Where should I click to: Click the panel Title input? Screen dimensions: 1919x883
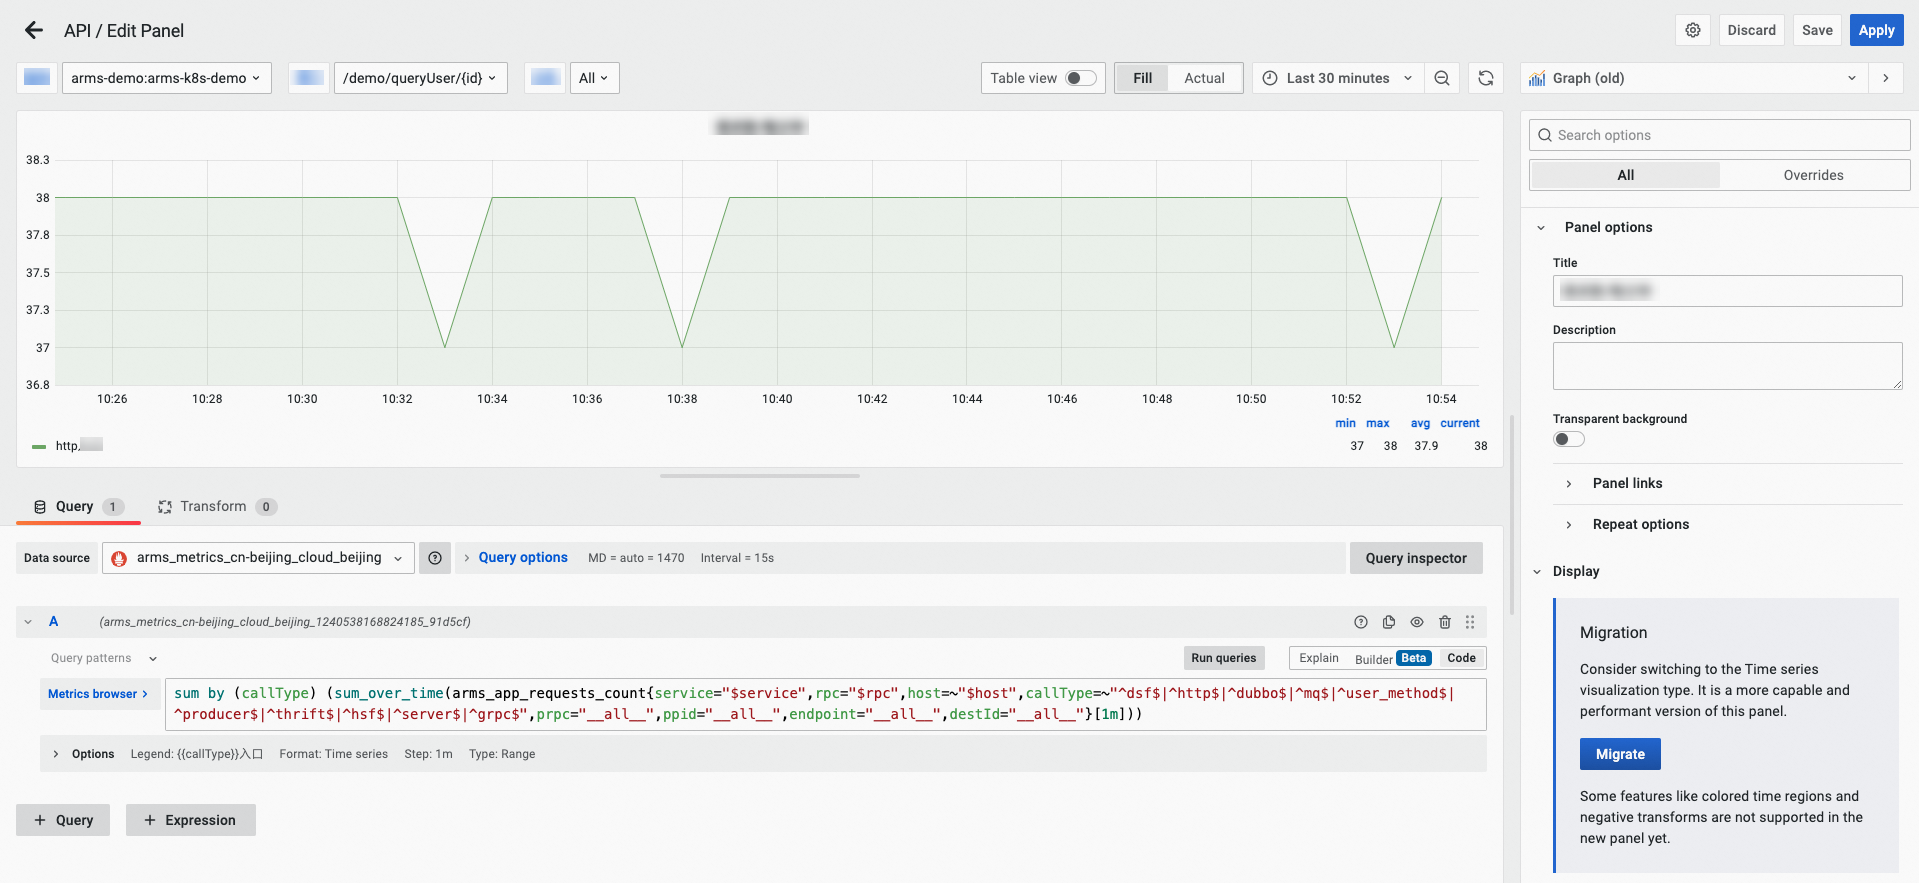[1727, 291]
